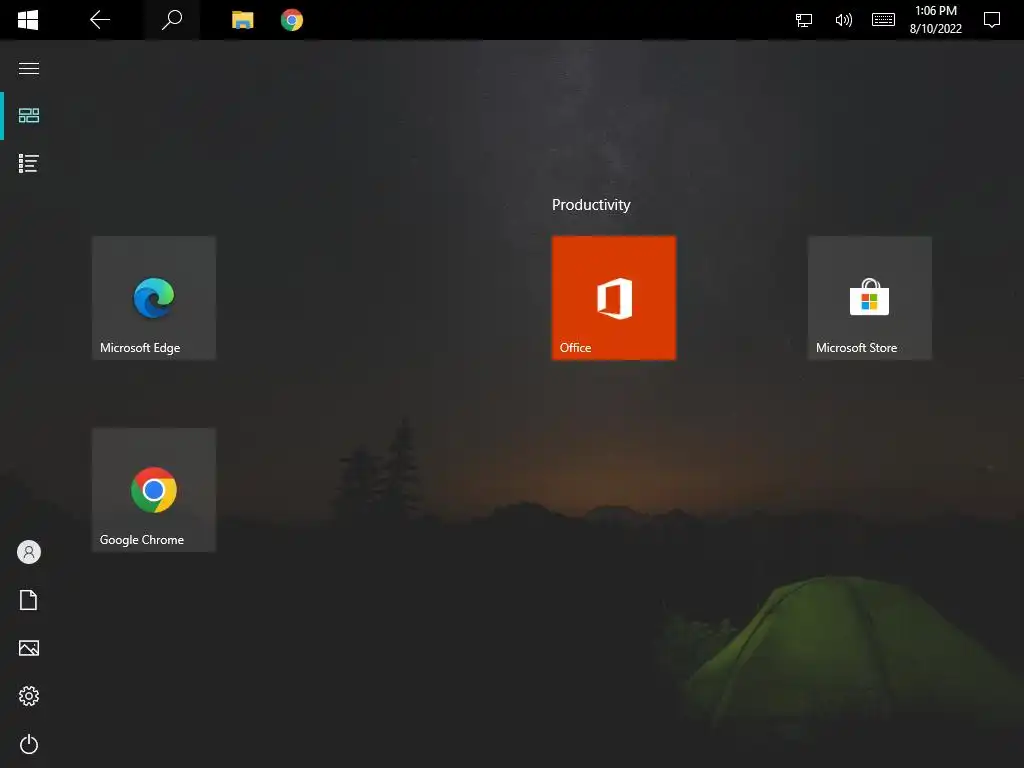Image resolution: width=1024 pixels, height=768 pixels.
Task: Open the orange Office tile
Action: tap(614, 298)
